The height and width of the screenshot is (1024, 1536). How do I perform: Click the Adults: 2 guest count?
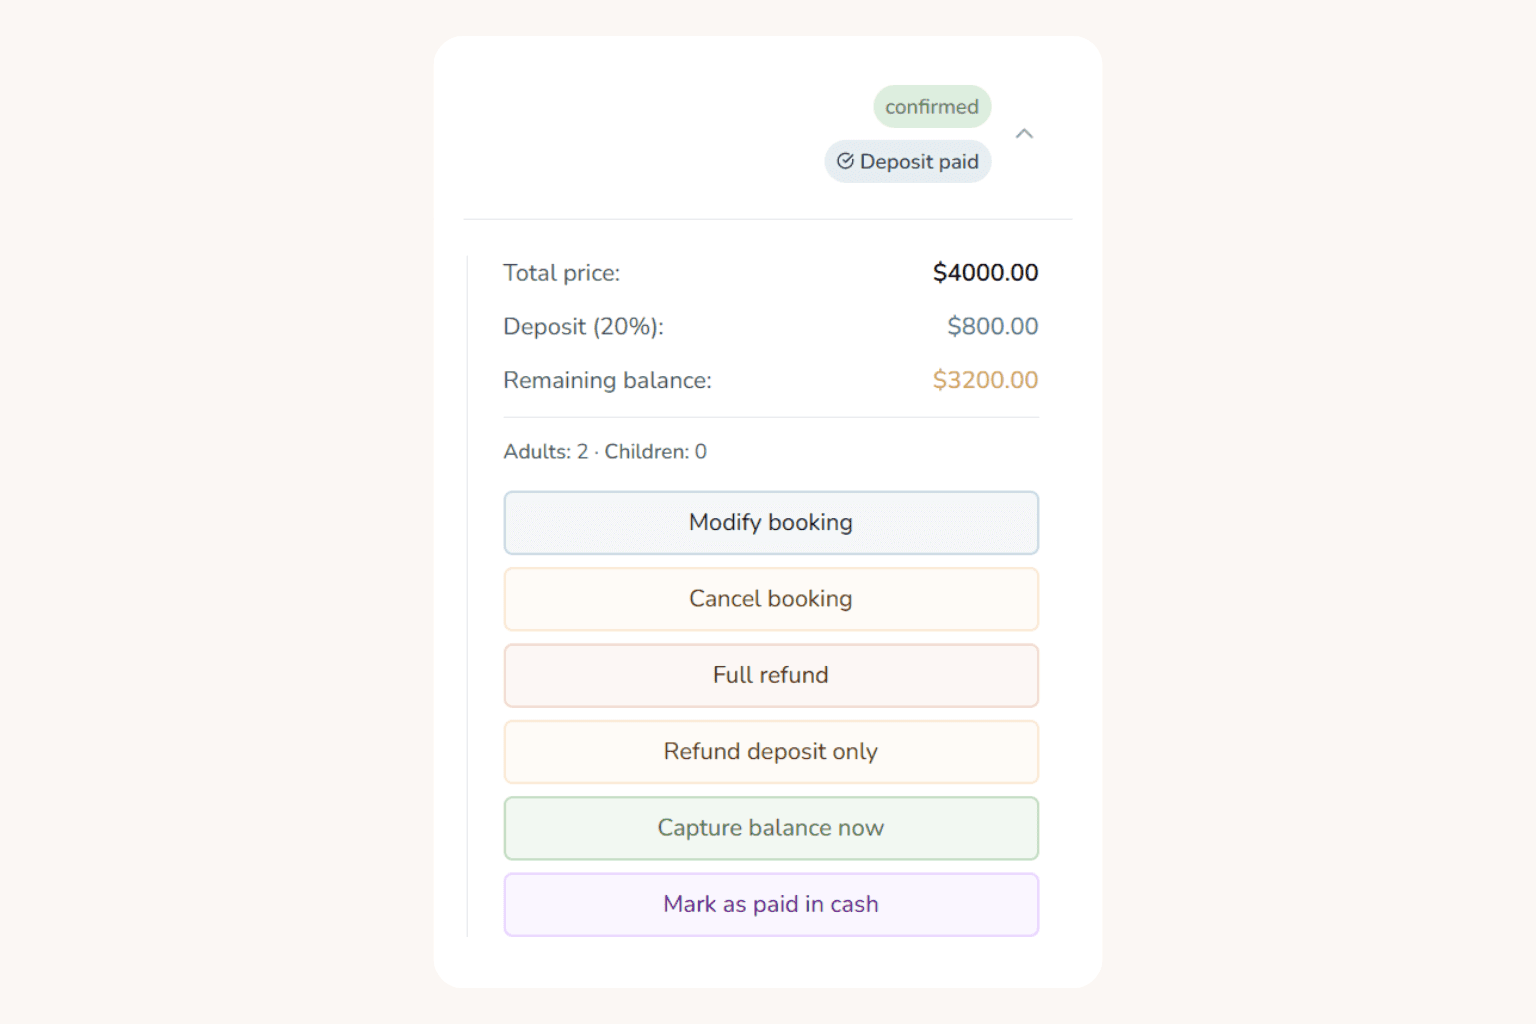click(545, 452)
